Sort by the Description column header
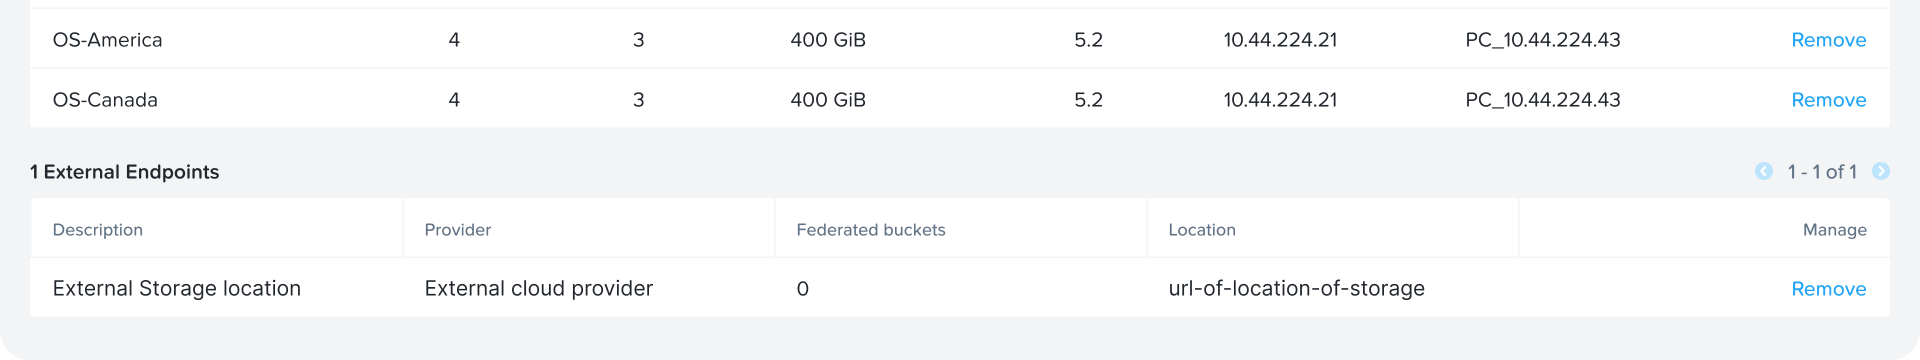Image resolution: width=1920 pixels, height=360 pixels. (x=98, y=230)
